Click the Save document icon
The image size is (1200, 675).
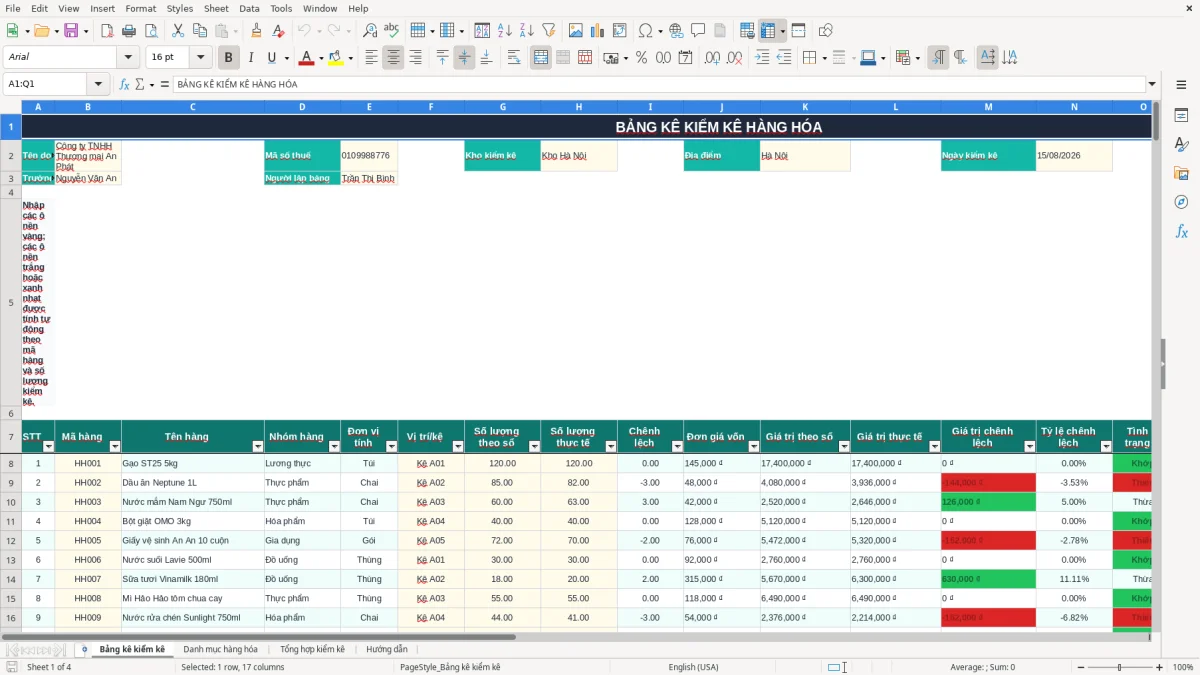point(70,31)
